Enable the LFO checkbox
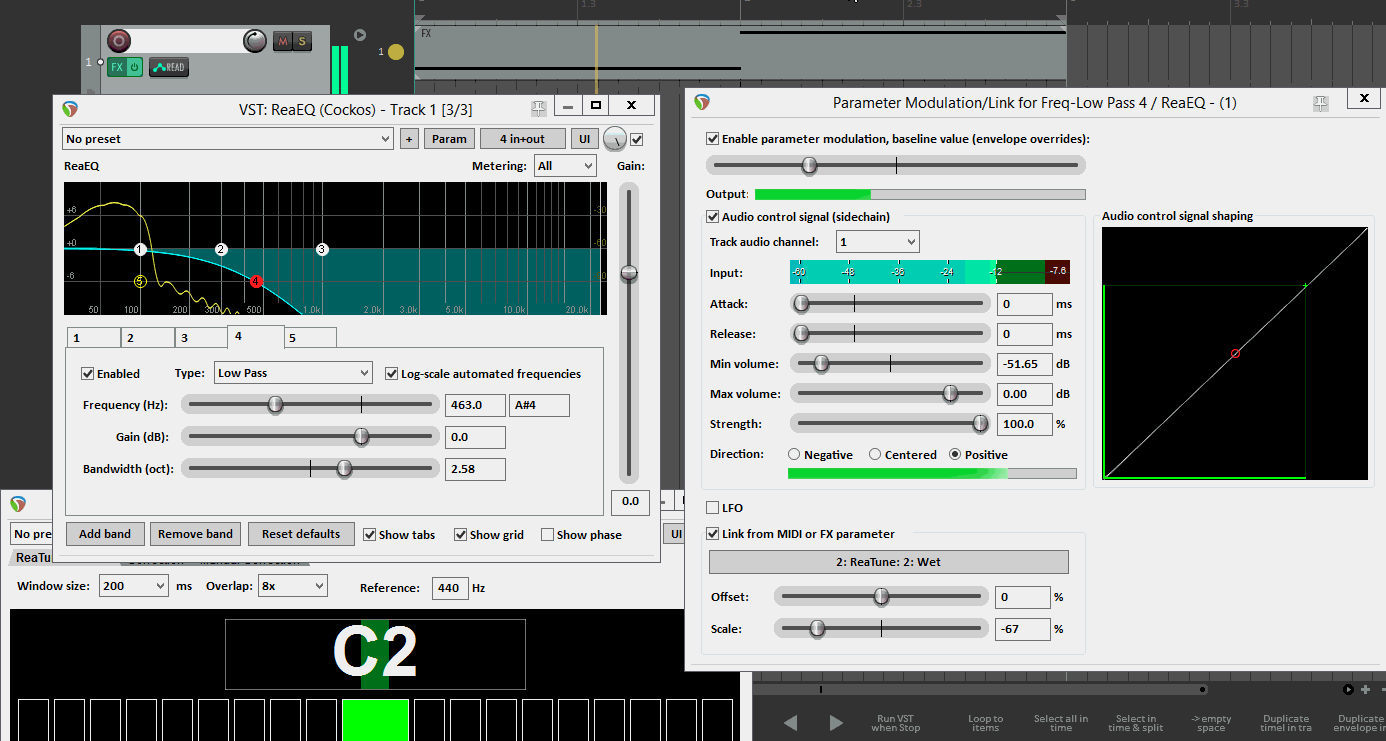 point(713,508)
